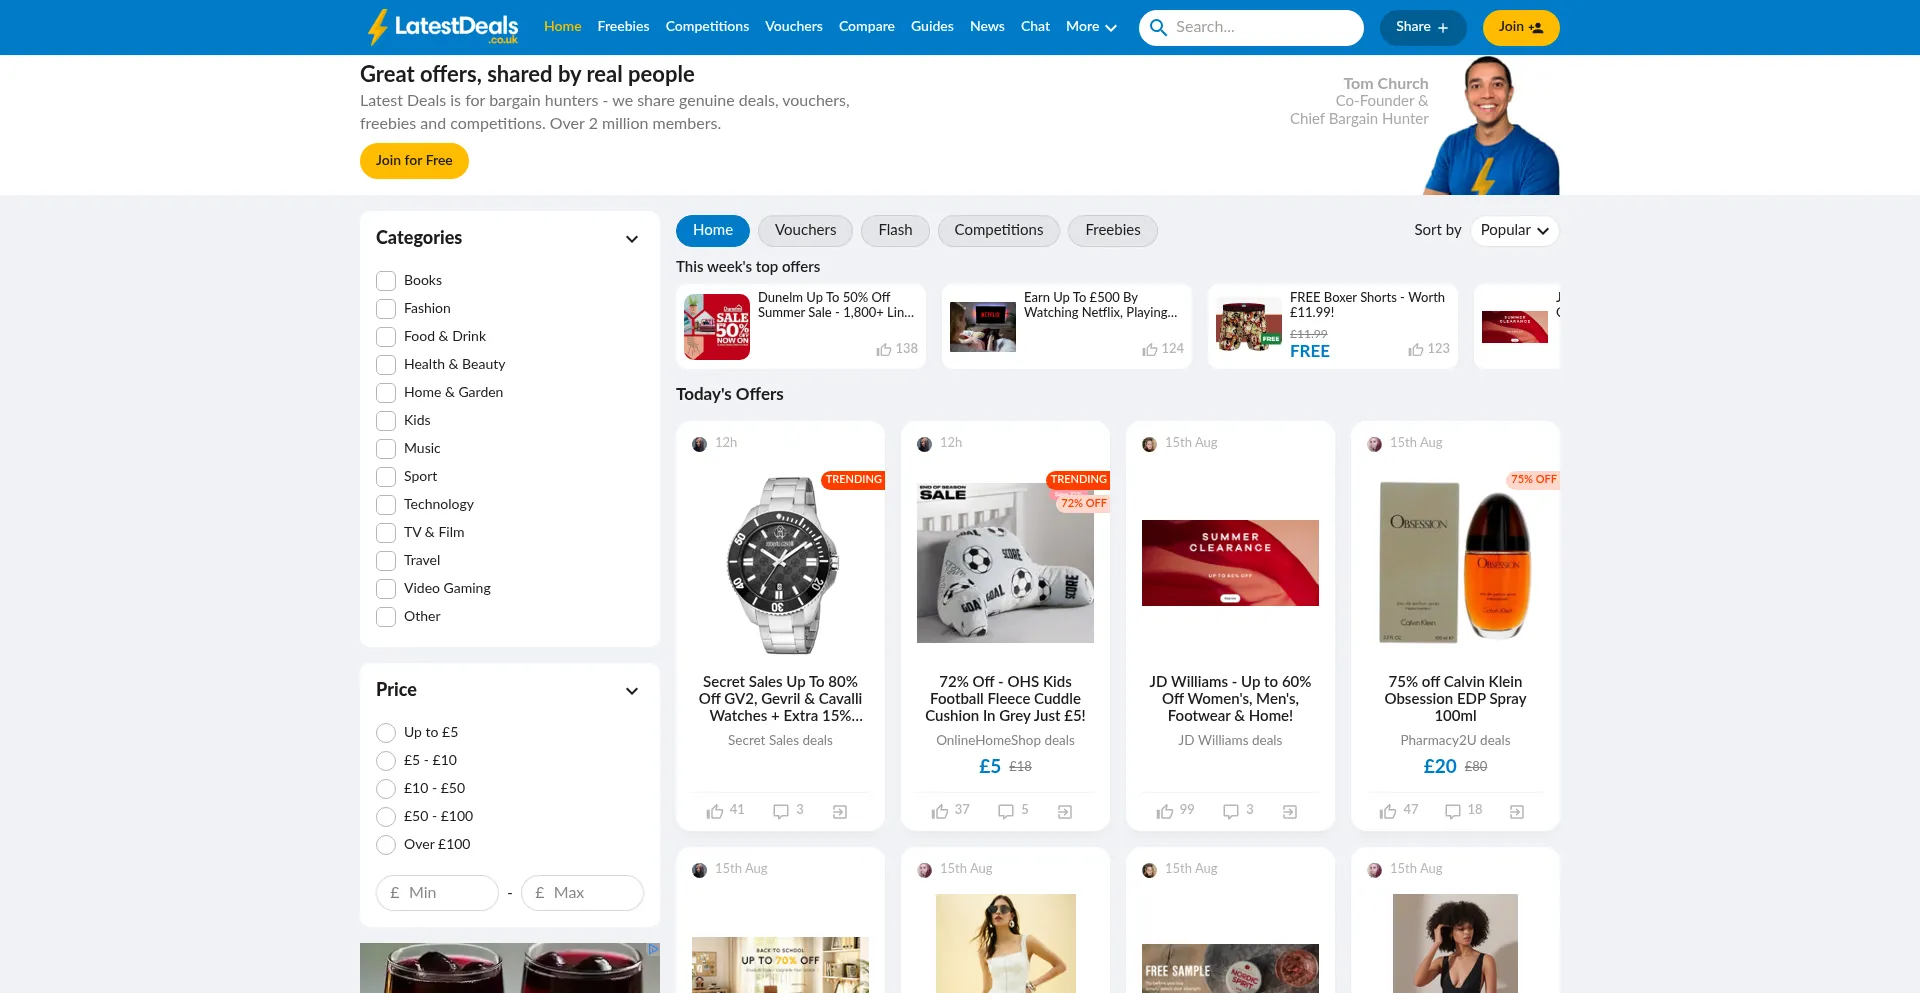Image resolution: width=1920 pixels, height=993 pixels.
Task: Like the Calvin Klein Obsession deal
Action: tap(1388, 811)
